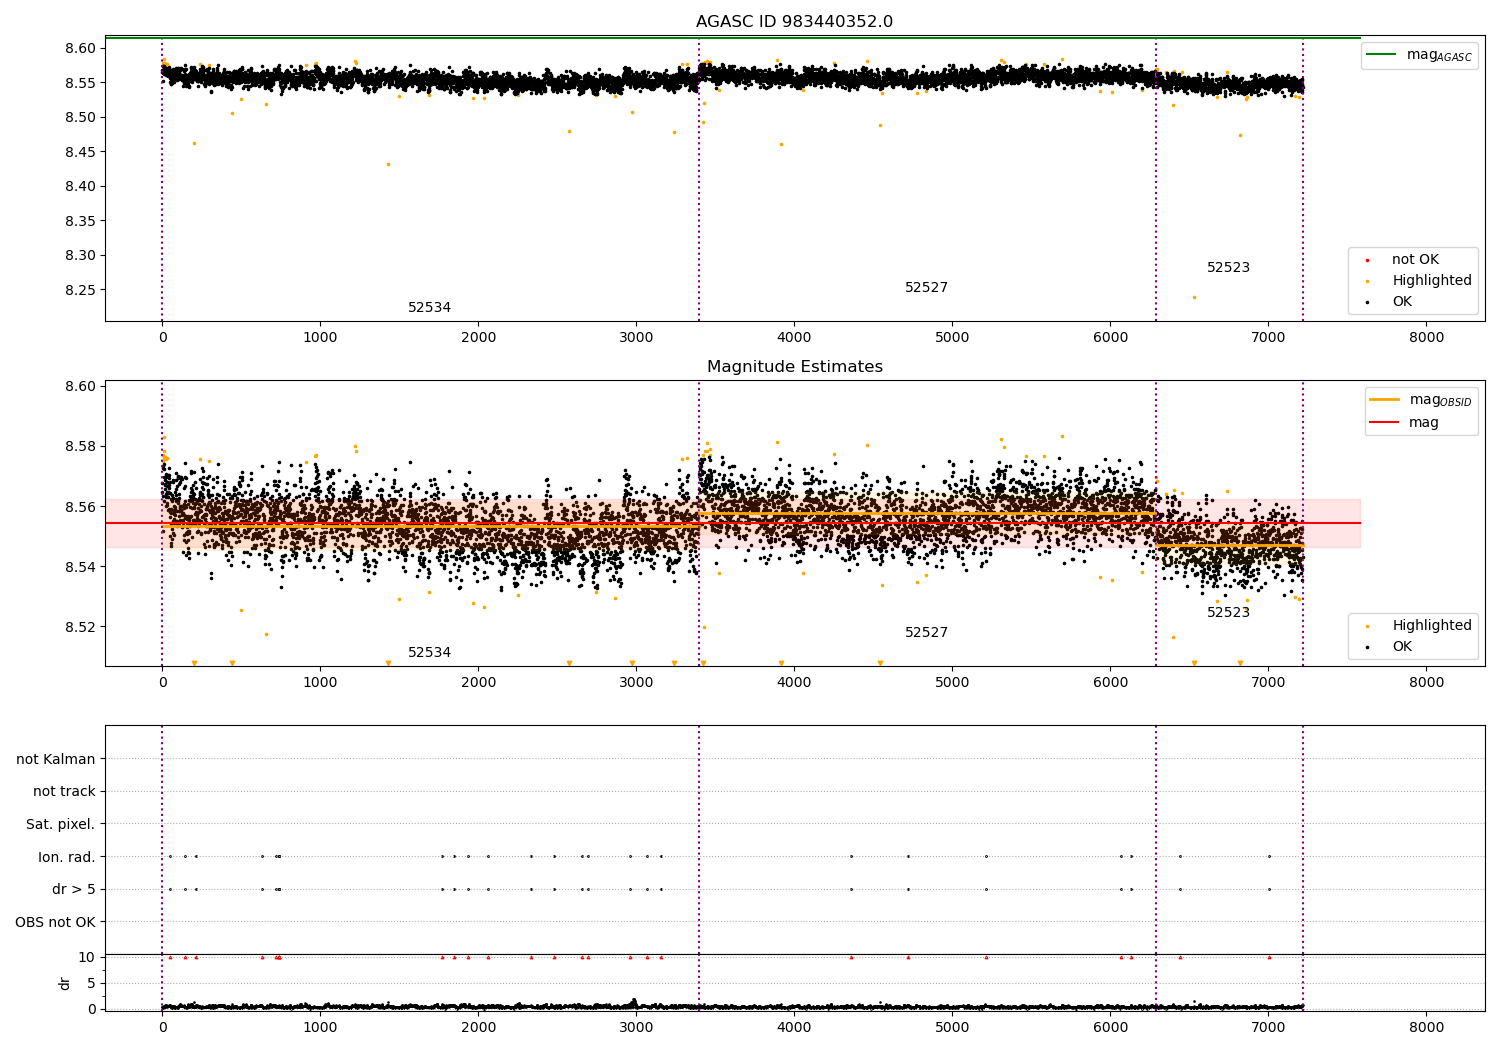Image resolution: width=1500 pixels, height=1050 pixels.
Task: Click the '52527' label in the top plot
Action: click(926, 288)
